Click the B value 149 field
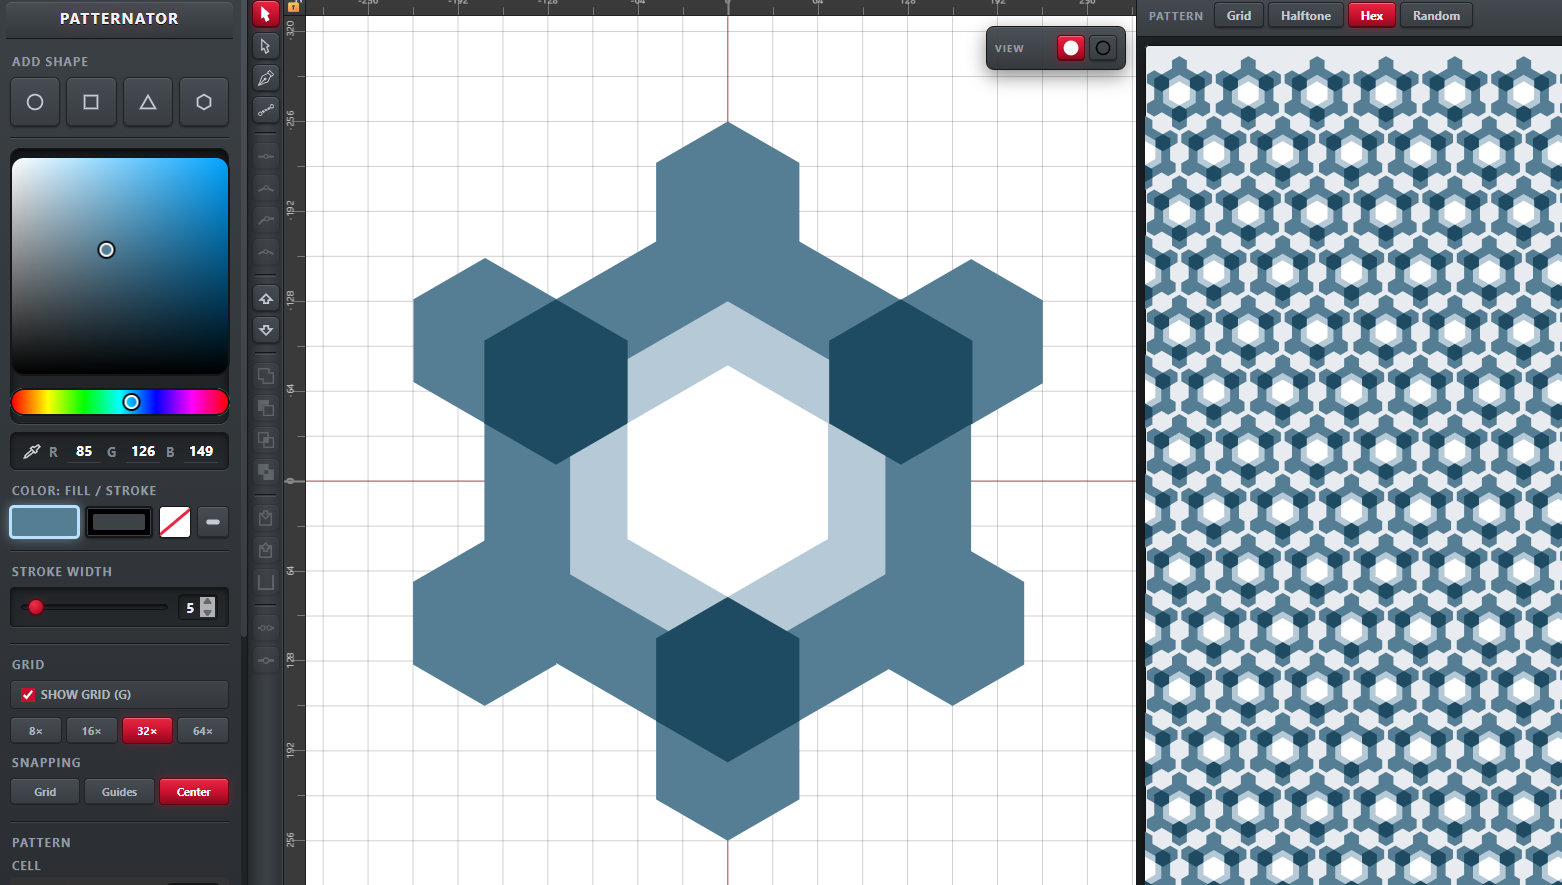 (201, 451)
